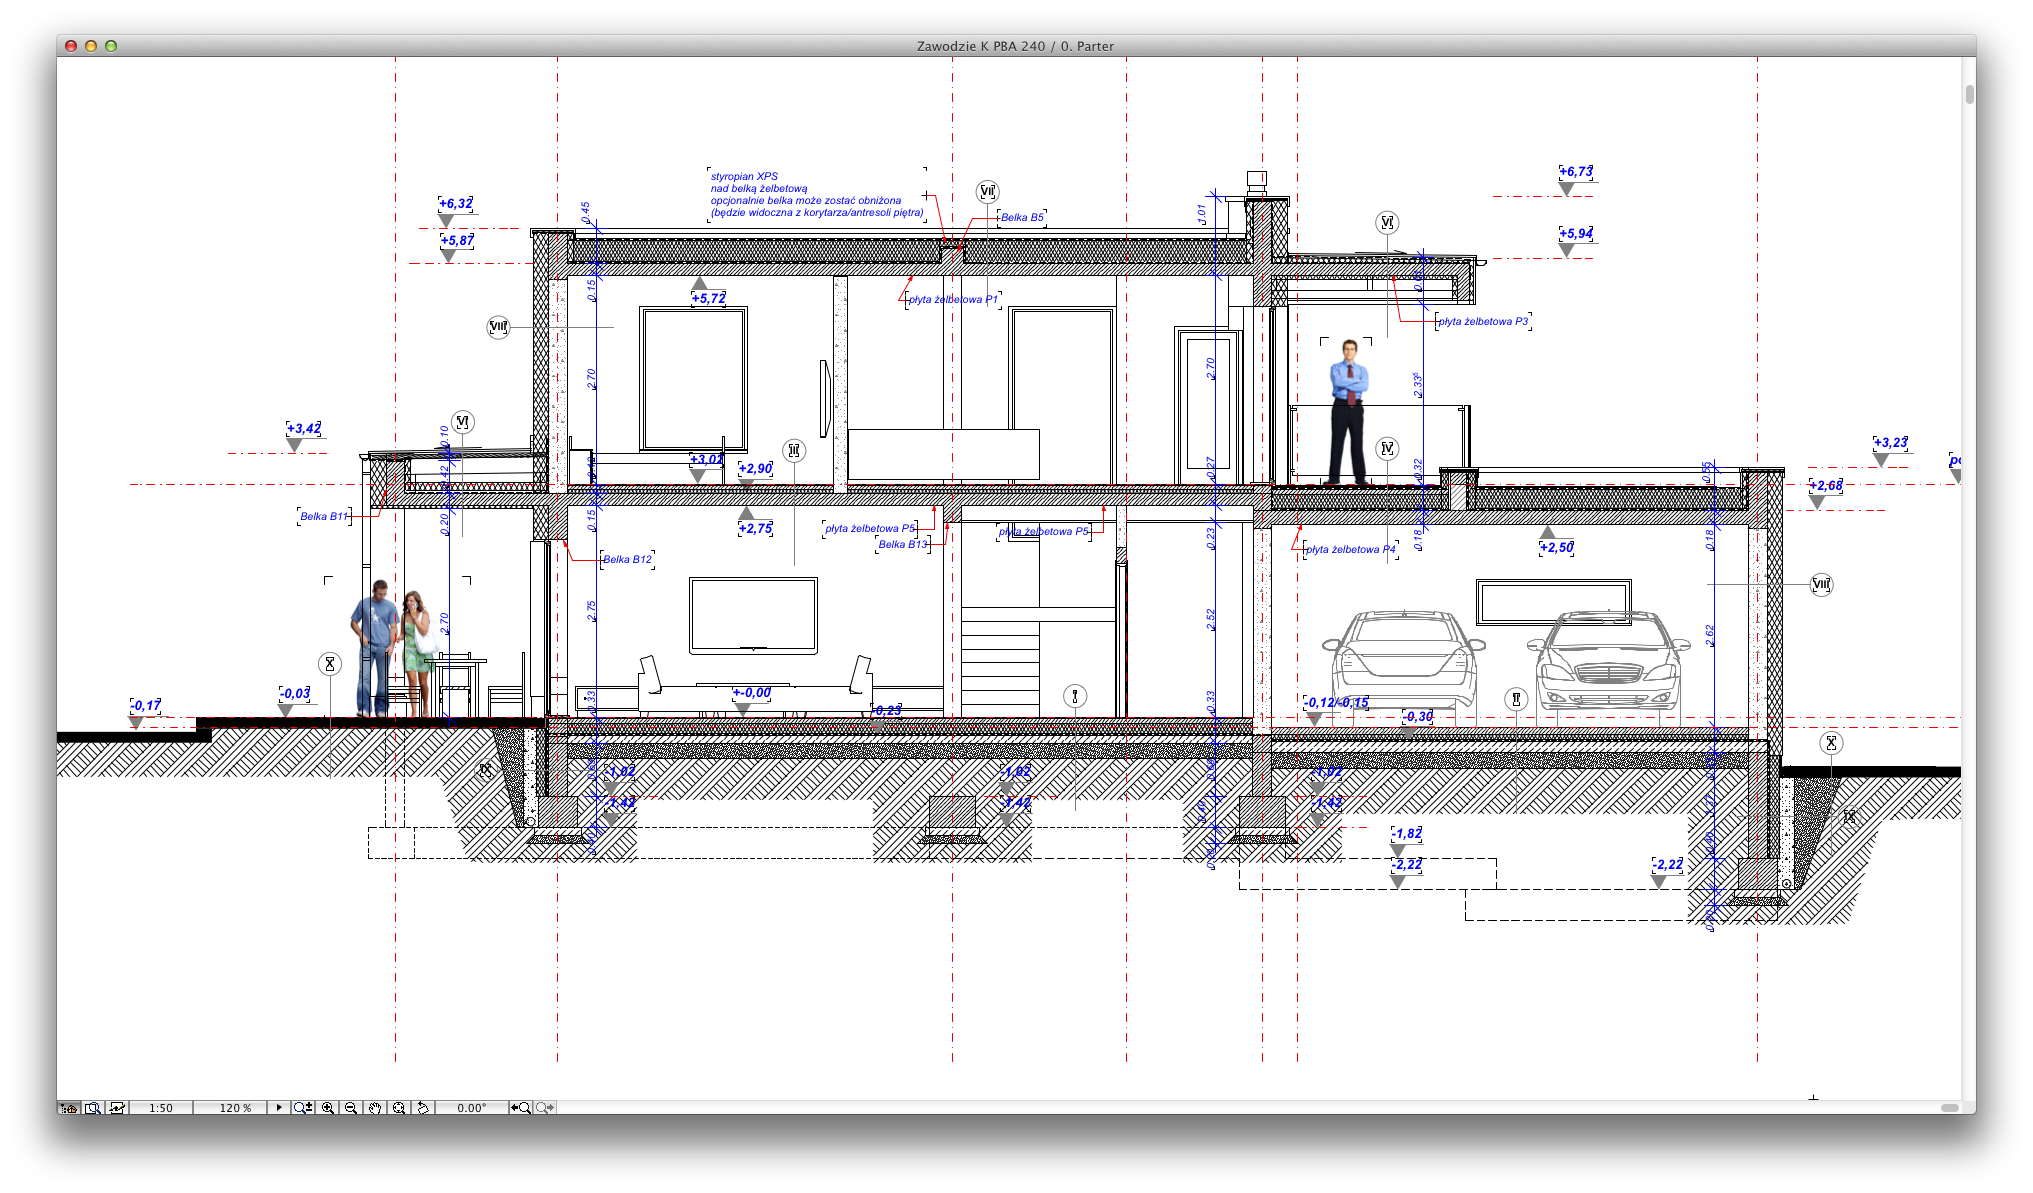This screenshot has width=2033, height=1193.
Task: Click the window title 'Zawodzie K PBA 240'
Action: [980, 46]
